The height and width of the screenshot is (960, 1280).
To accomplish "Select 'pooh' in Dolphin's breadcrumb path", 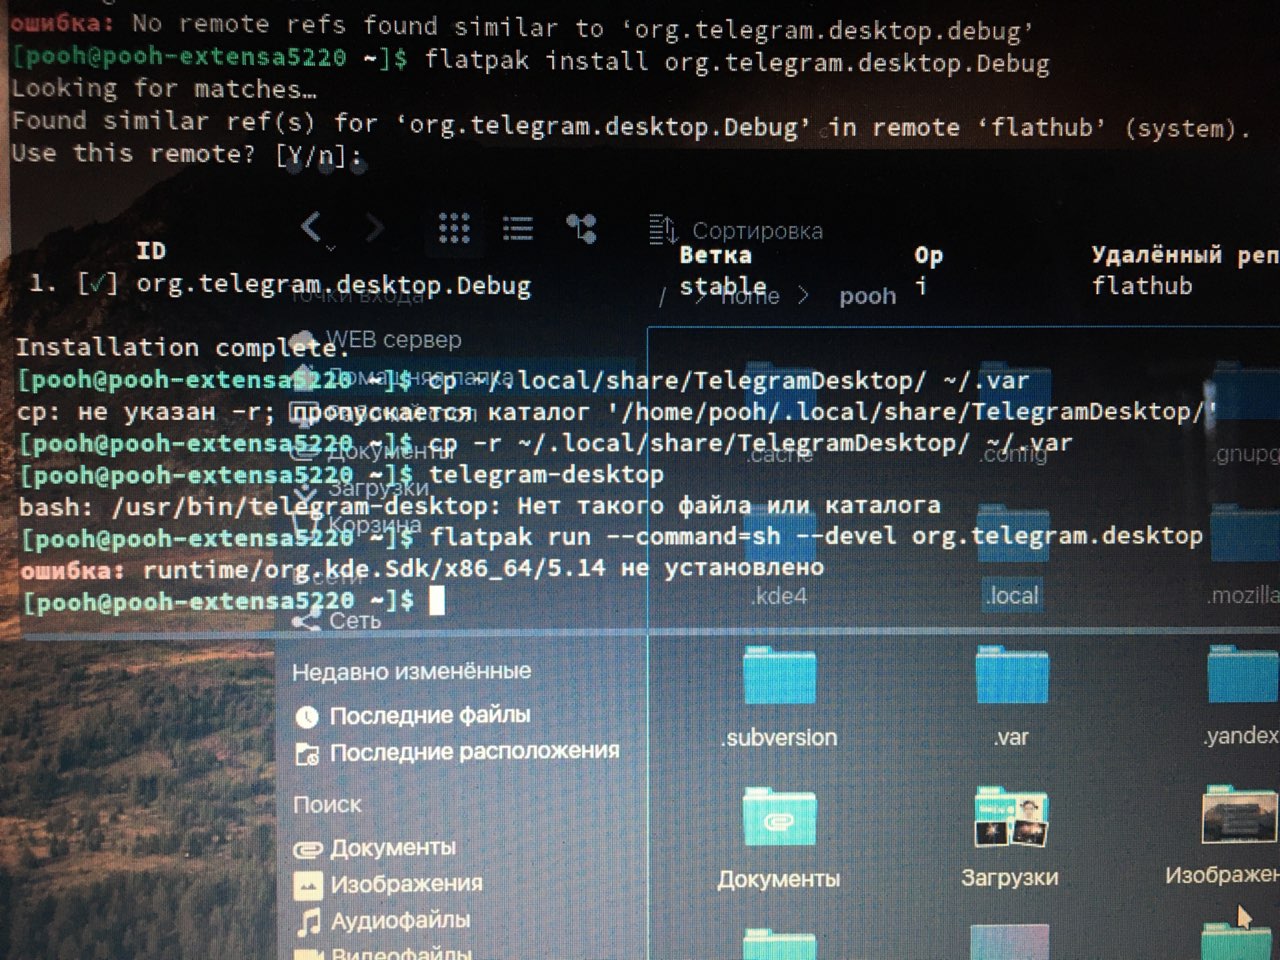I will click(x=867, y=296).
